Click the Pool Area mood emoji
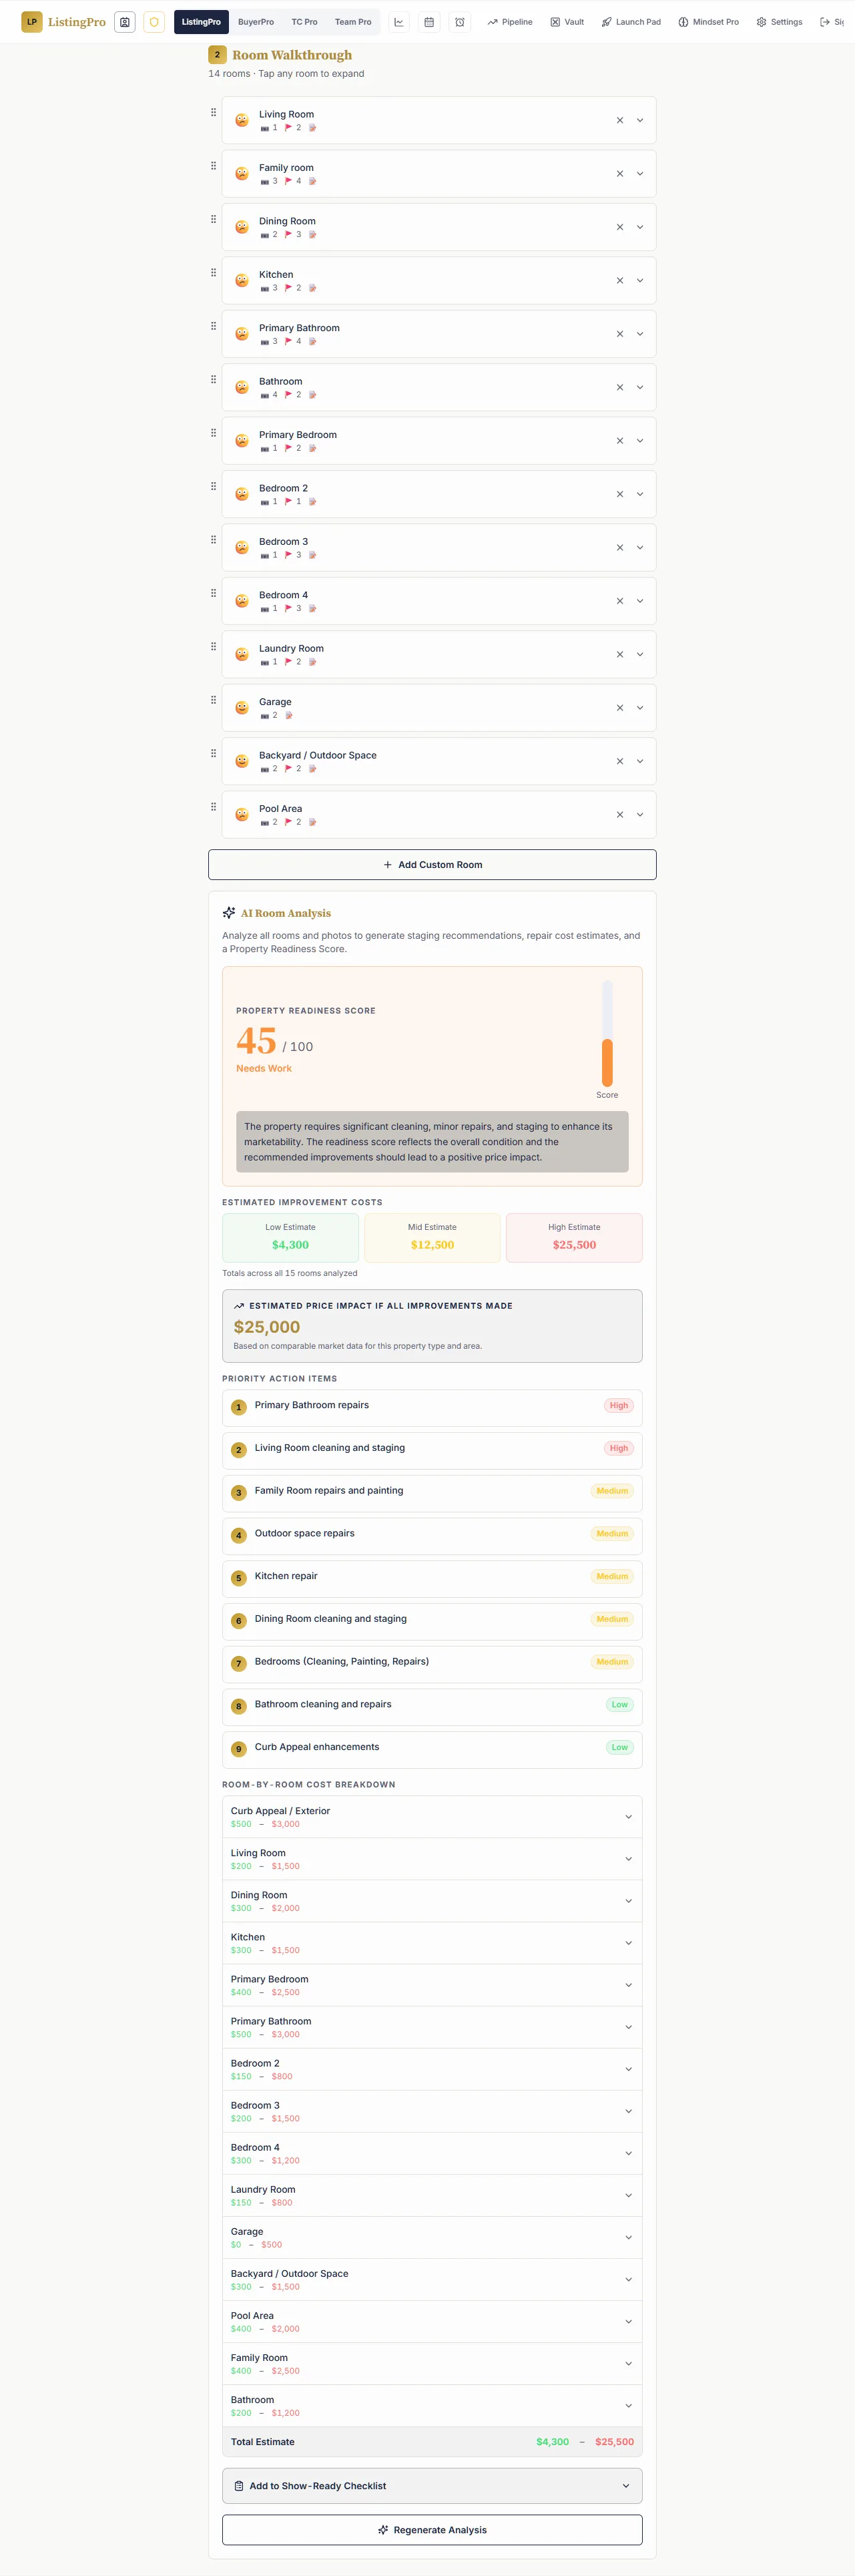 (x=242, y=815)
